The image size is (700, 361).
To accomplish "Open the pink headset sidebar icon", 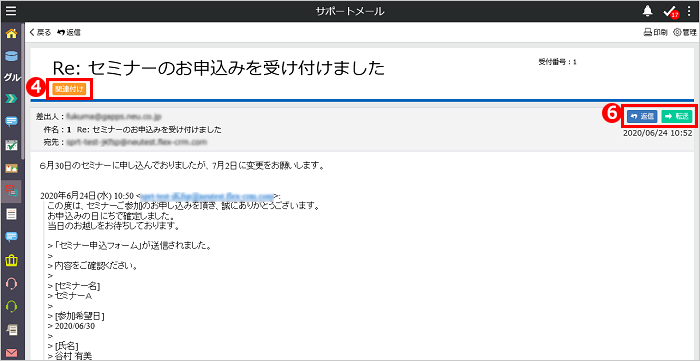I will click(x=12, y=283).
